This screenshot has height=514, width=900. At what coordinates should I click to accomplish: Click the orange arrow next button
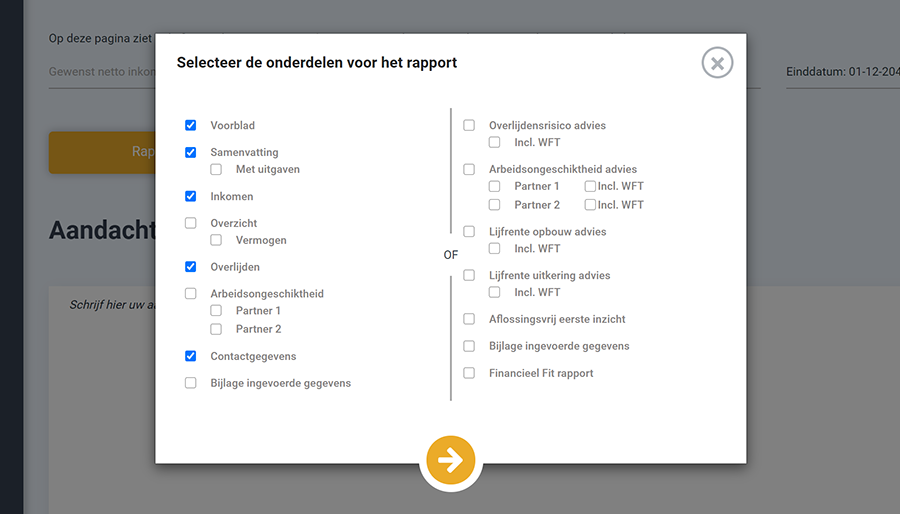pos(451,460)
